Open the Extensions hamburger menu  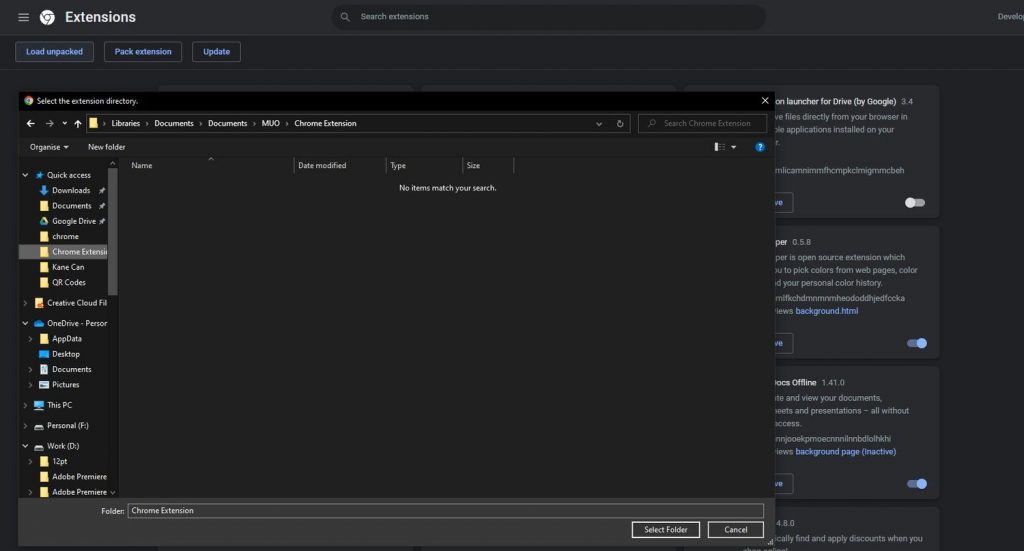click(24, 17)
